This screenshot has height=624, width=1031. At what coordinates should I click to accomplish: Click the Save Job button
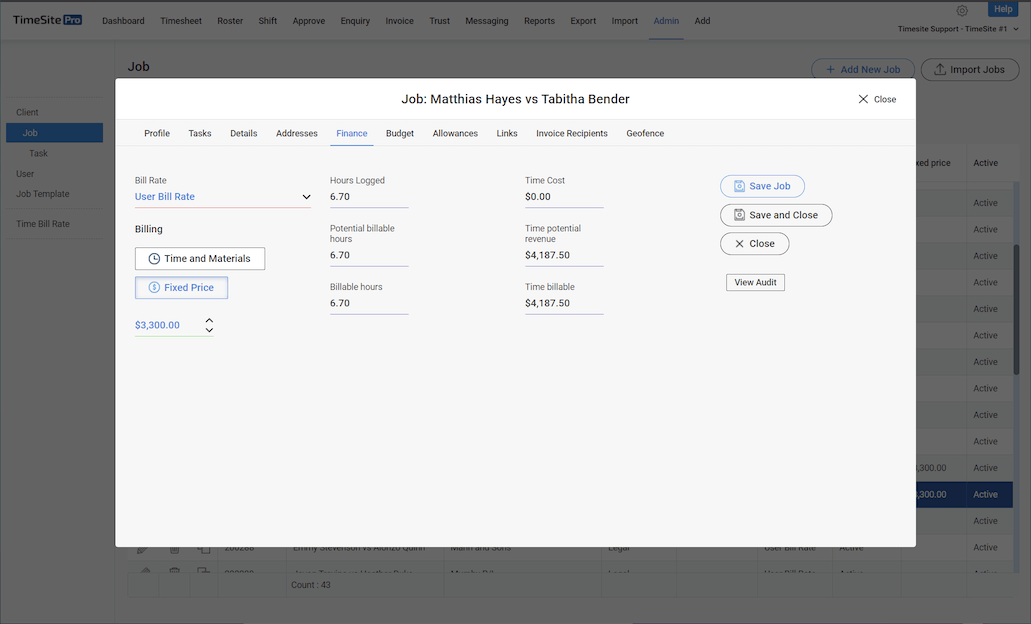[762, 186]
